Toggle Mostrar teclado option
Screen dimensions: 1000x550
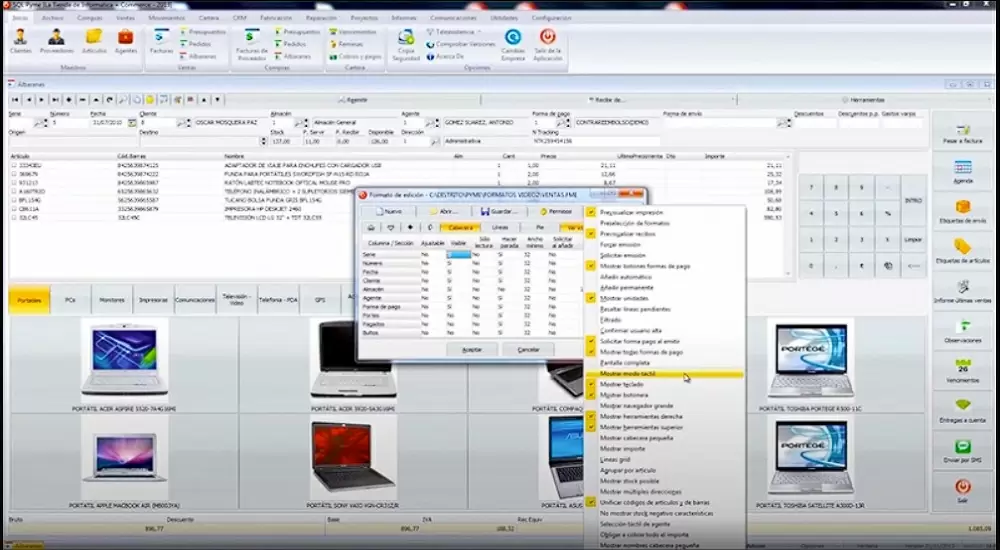[622, 385]
